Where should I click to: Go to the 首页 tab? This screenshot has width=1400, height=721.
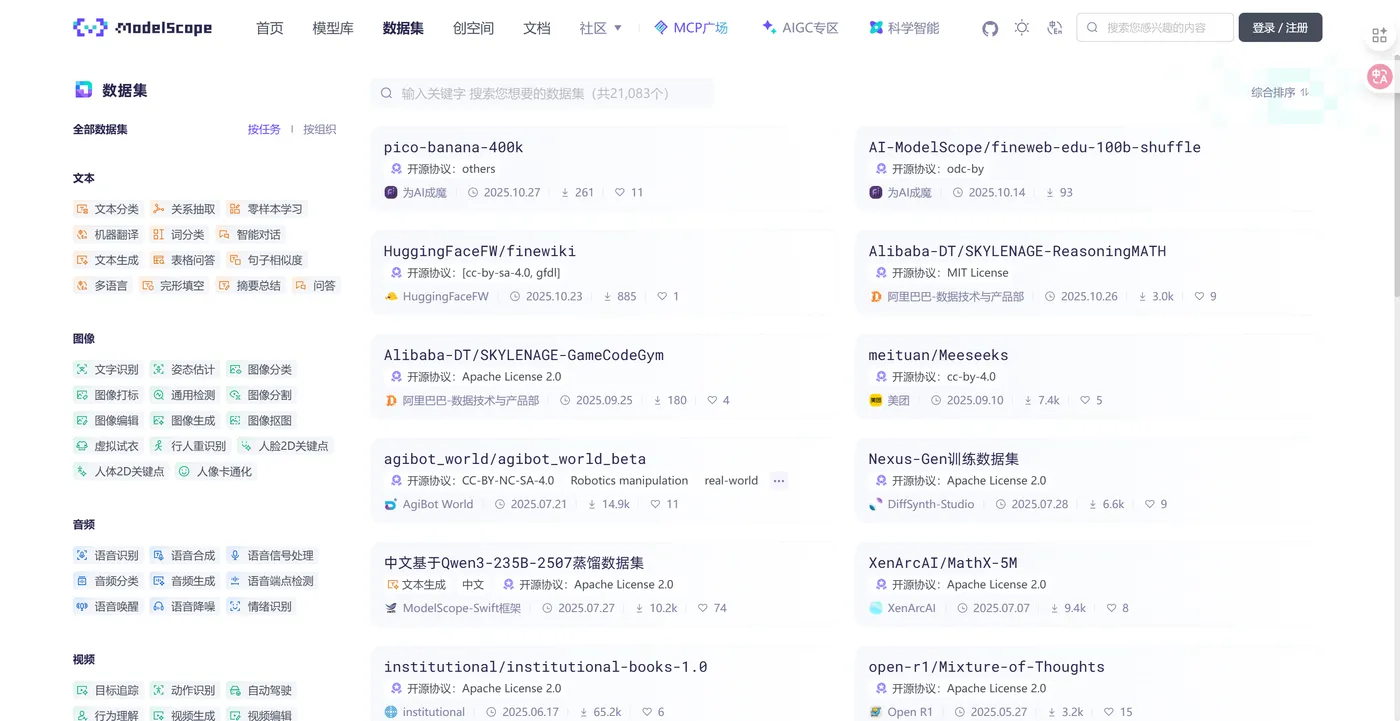click(269, 28)
